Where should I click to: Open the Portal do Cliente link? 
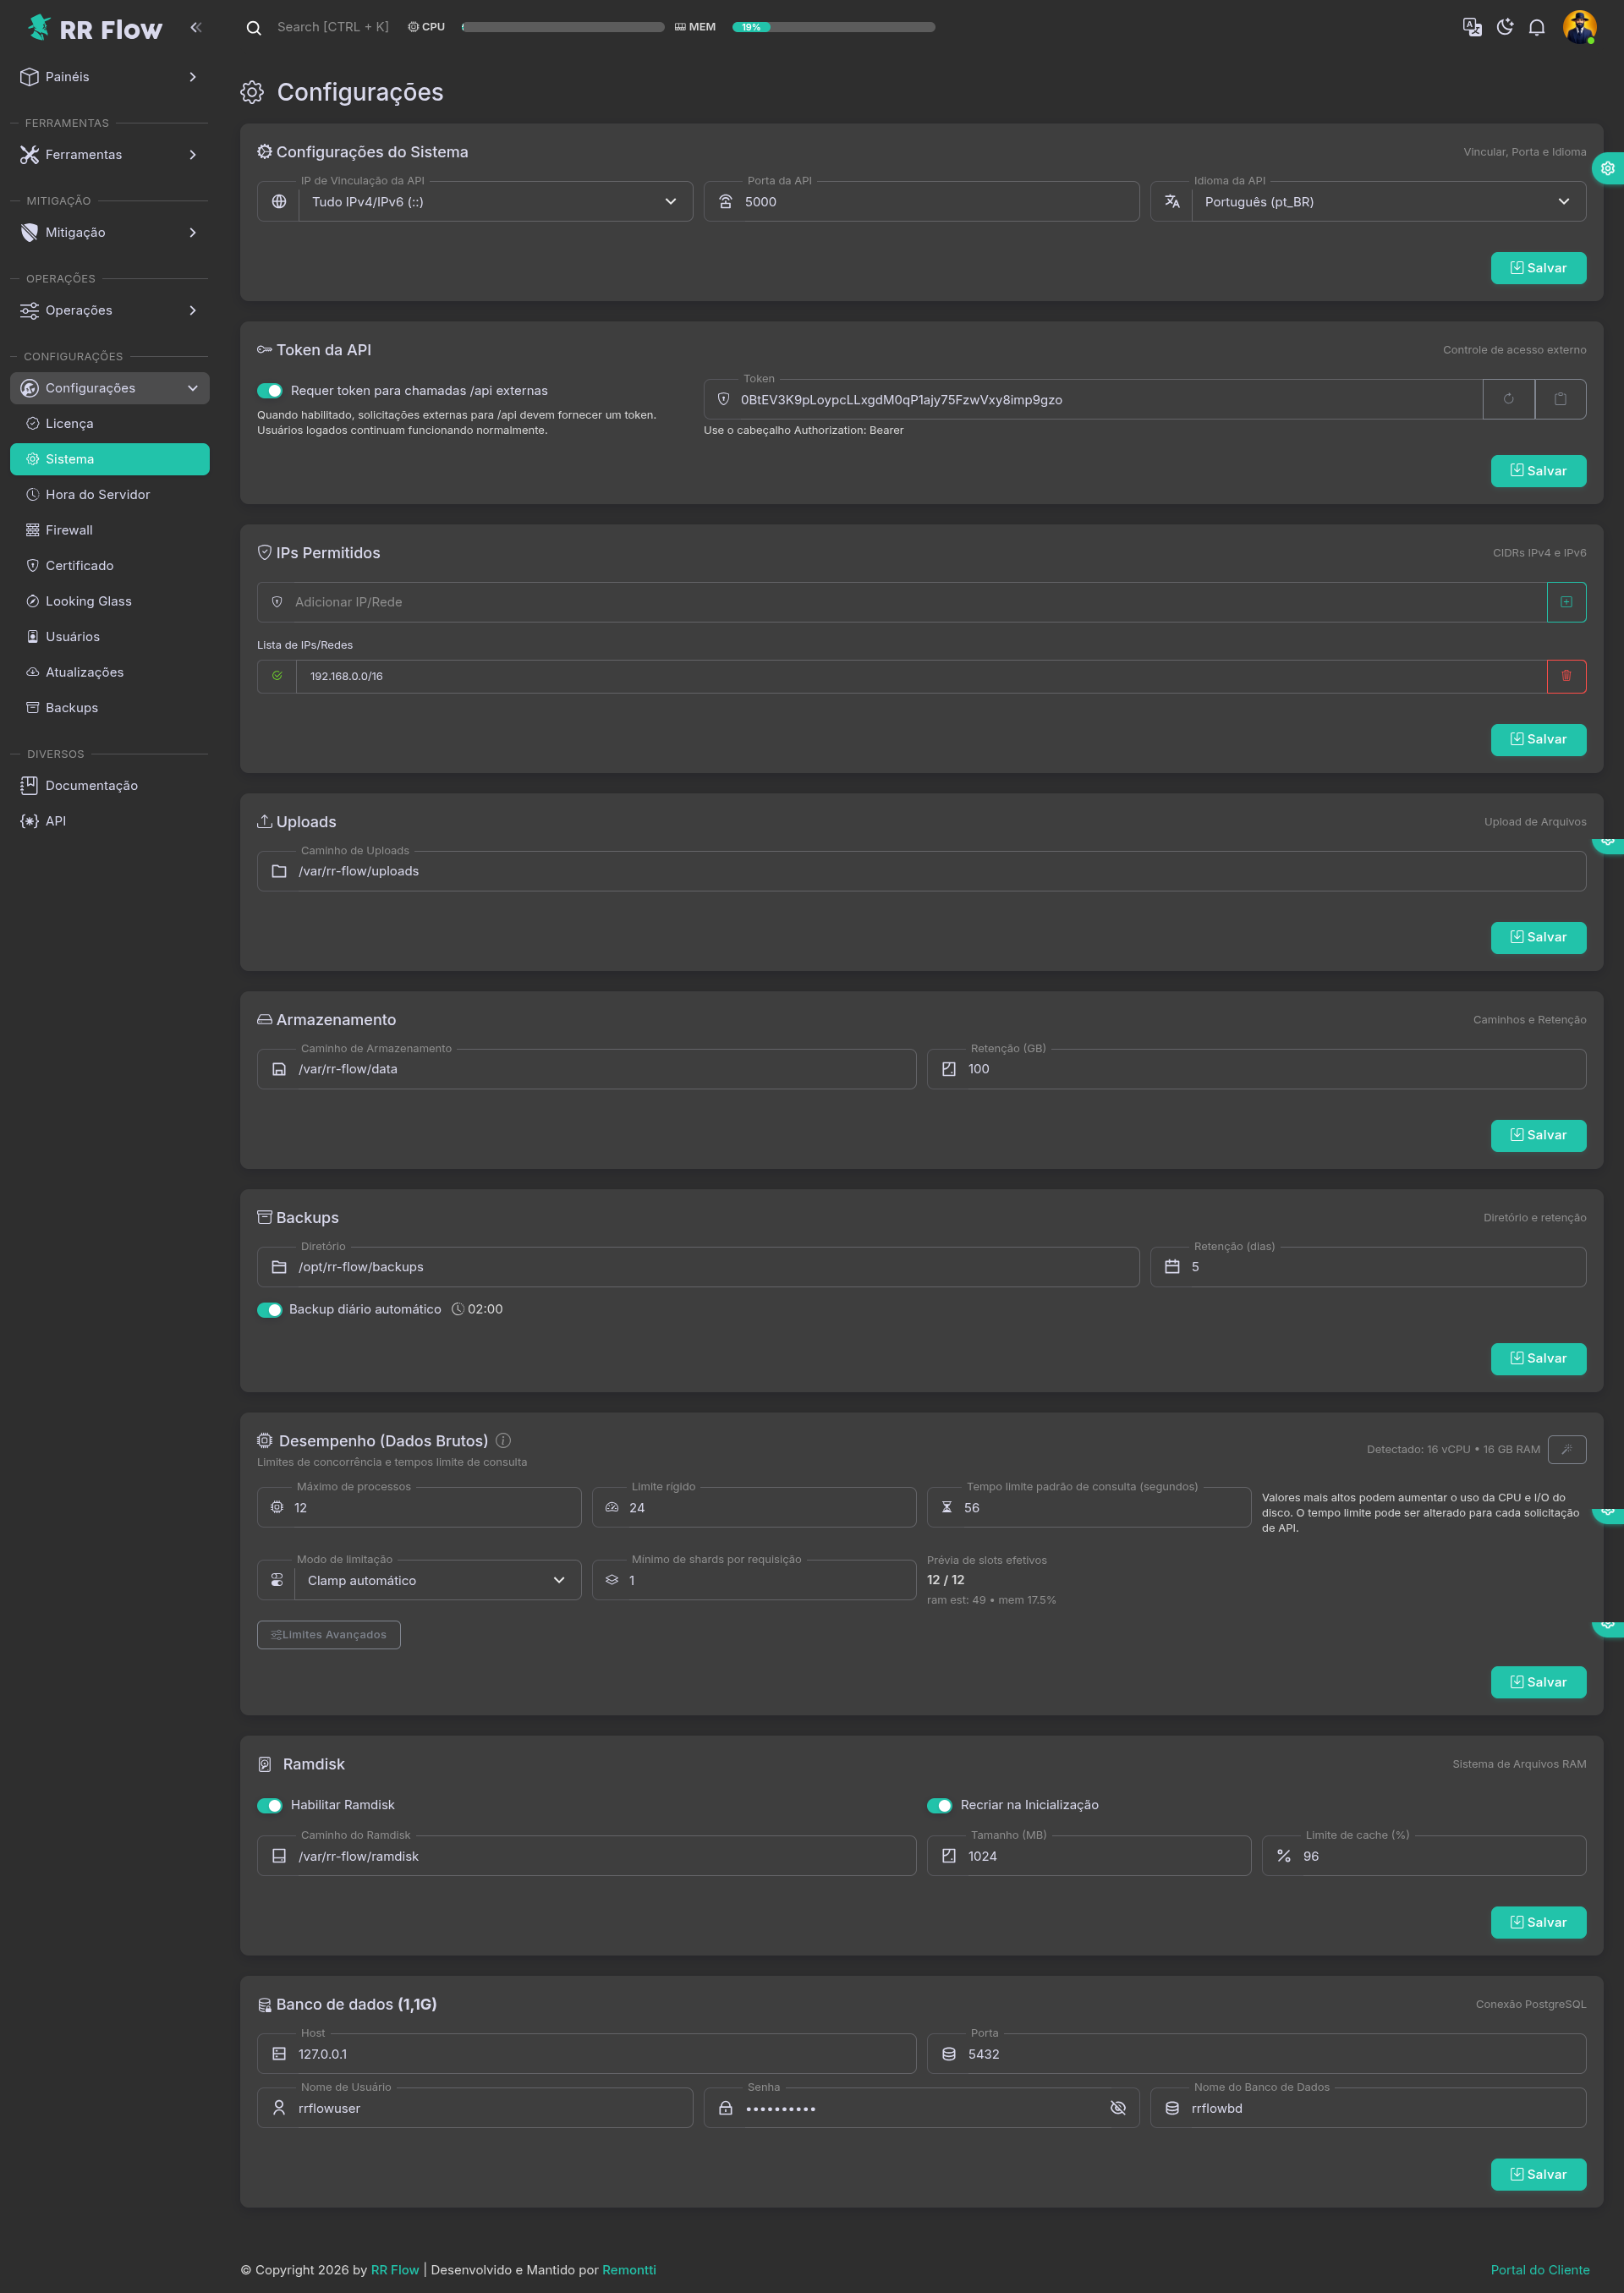1539,2270
